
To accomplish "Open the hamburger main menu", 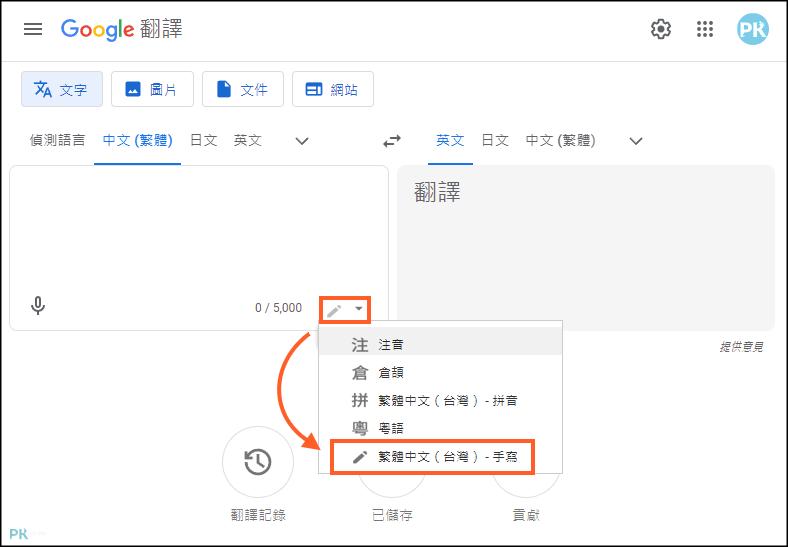I will (x=33, y=29).
